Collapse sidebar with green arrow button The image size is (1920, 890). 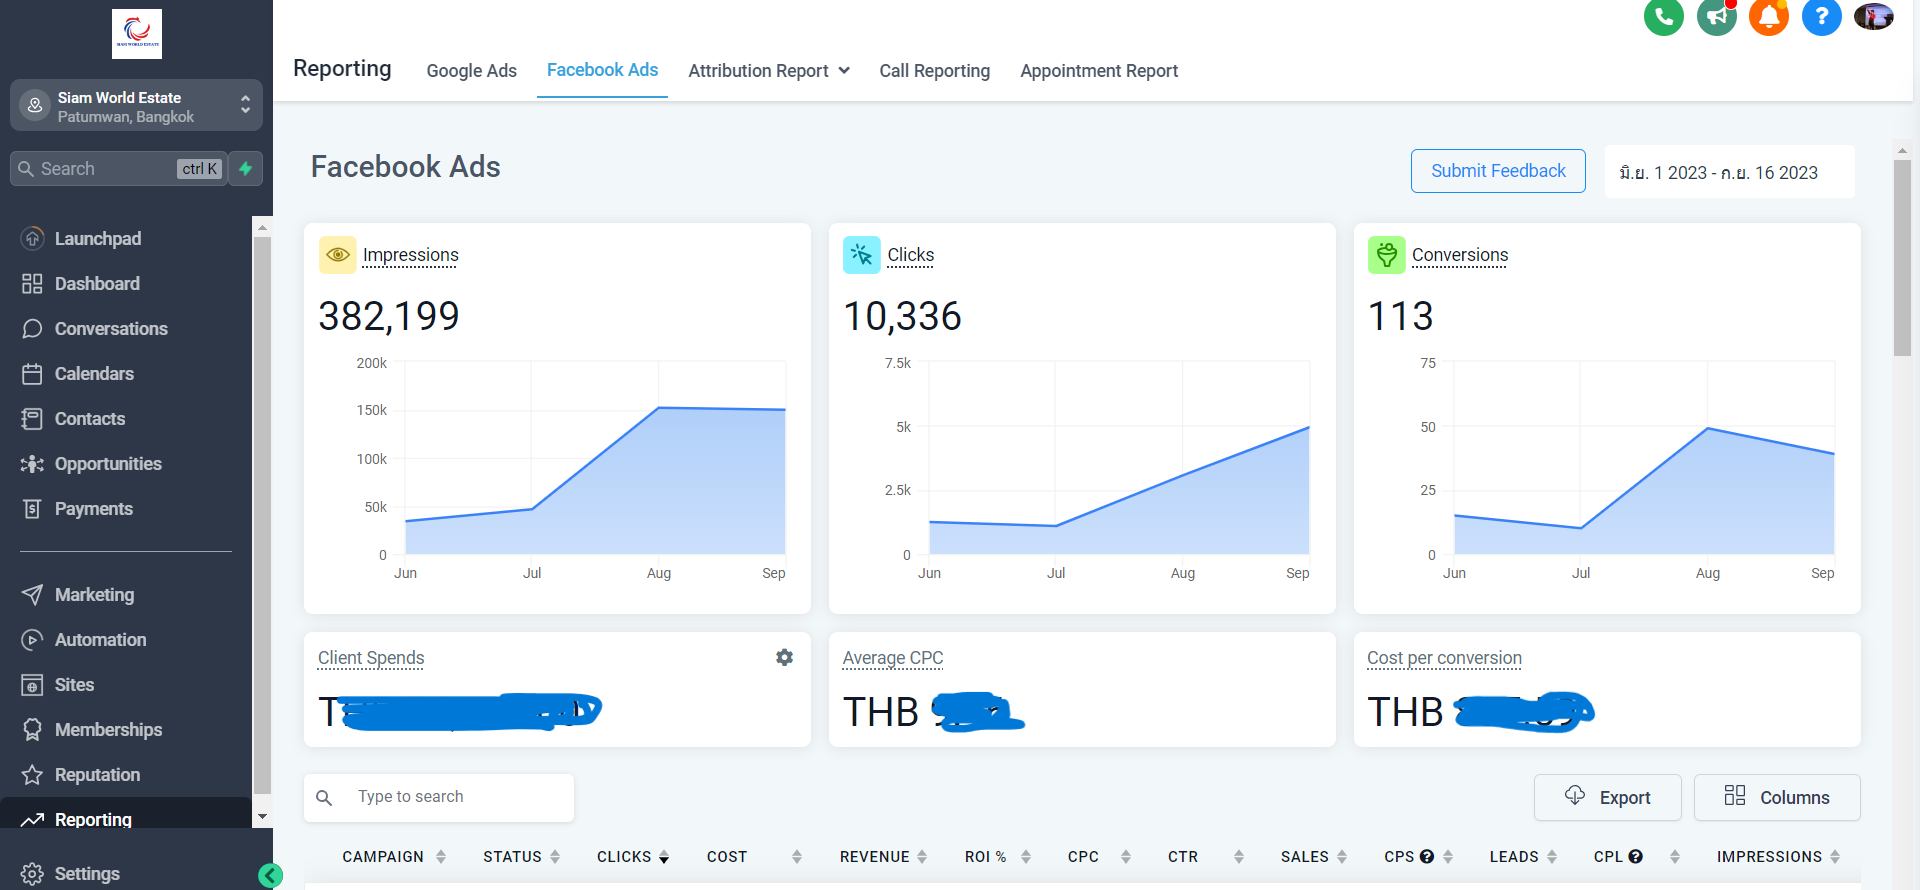[x=270, y=876]
